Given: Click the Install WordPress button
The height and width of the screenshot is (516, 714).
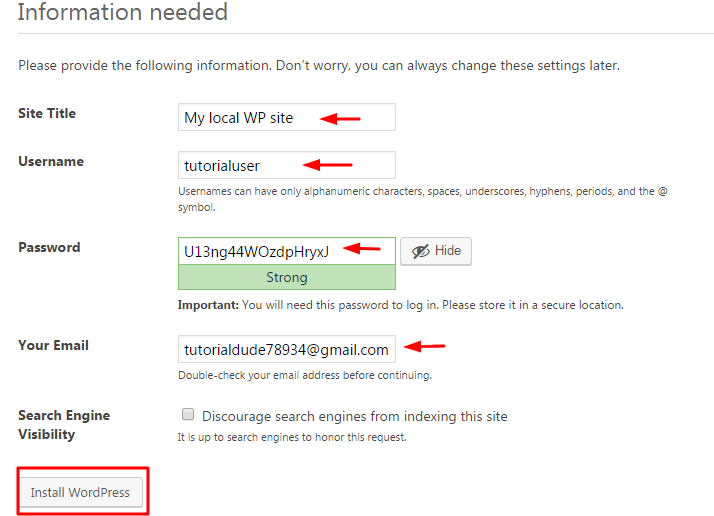Looking at the screenshot, I should tap(80, 492).
